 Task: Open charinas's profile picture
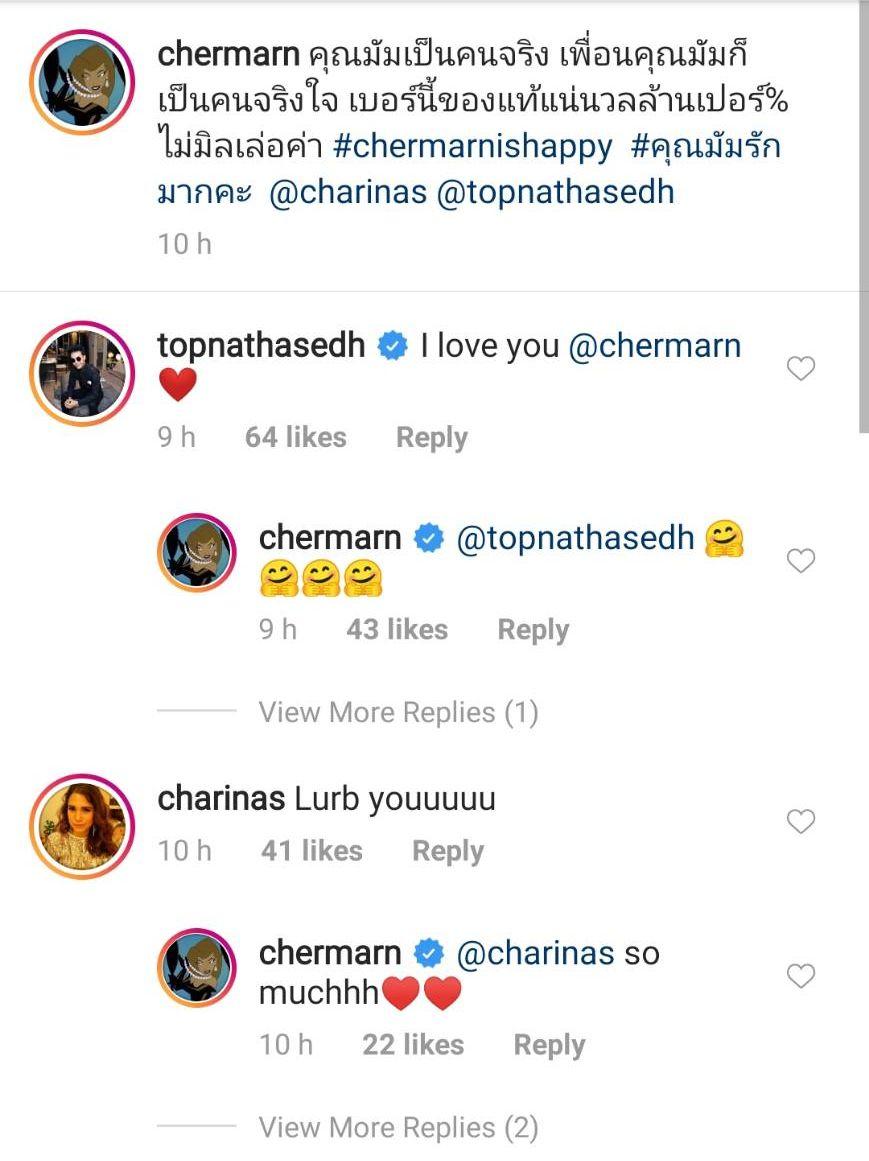tap(82, 824)
